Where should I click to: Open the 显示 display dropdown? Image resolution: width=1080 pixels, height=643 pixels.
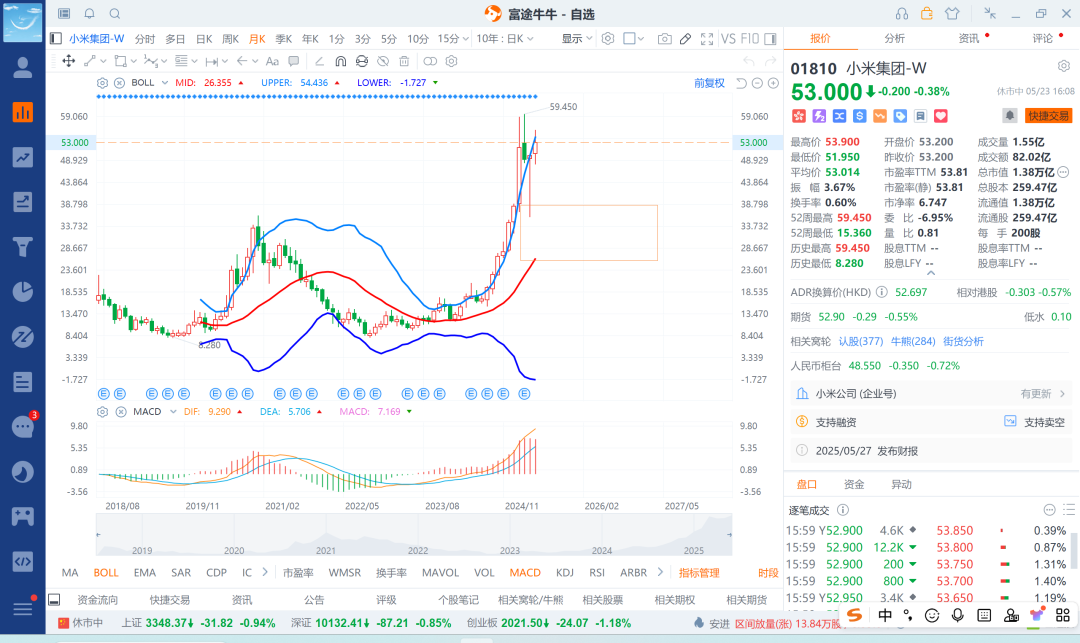pos(577,39)
